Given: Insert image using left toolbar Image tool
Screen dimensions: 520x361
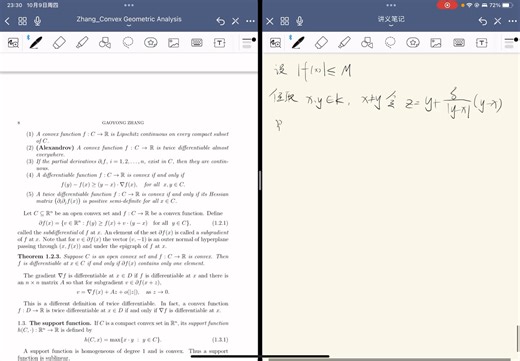Looking at the screenshot, I should click(173, 43).
